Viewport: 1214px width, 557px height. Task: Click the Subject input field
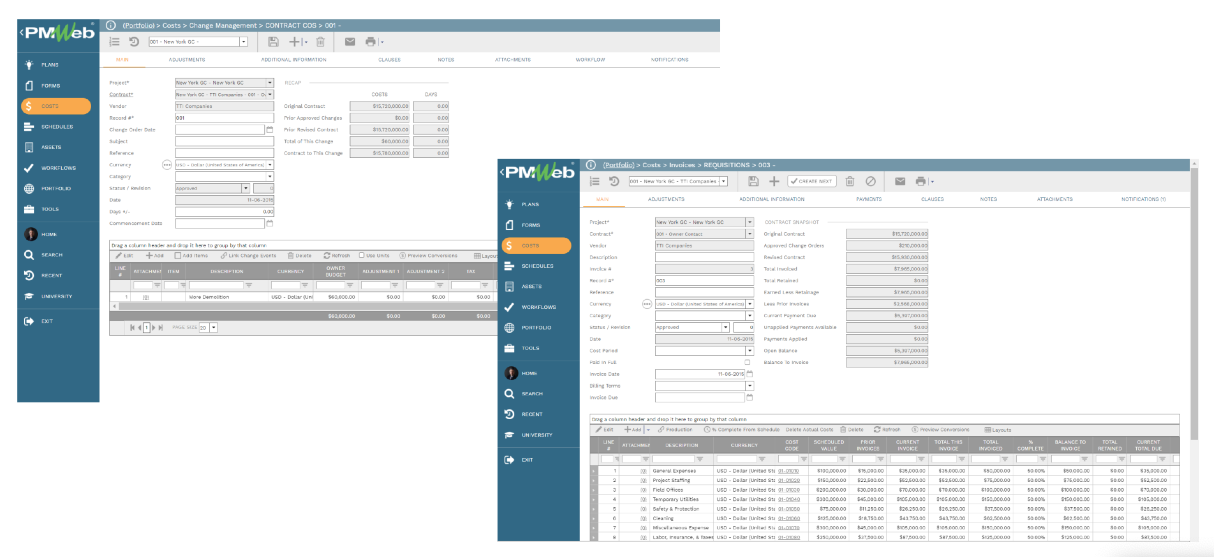[x=224, y=141]
